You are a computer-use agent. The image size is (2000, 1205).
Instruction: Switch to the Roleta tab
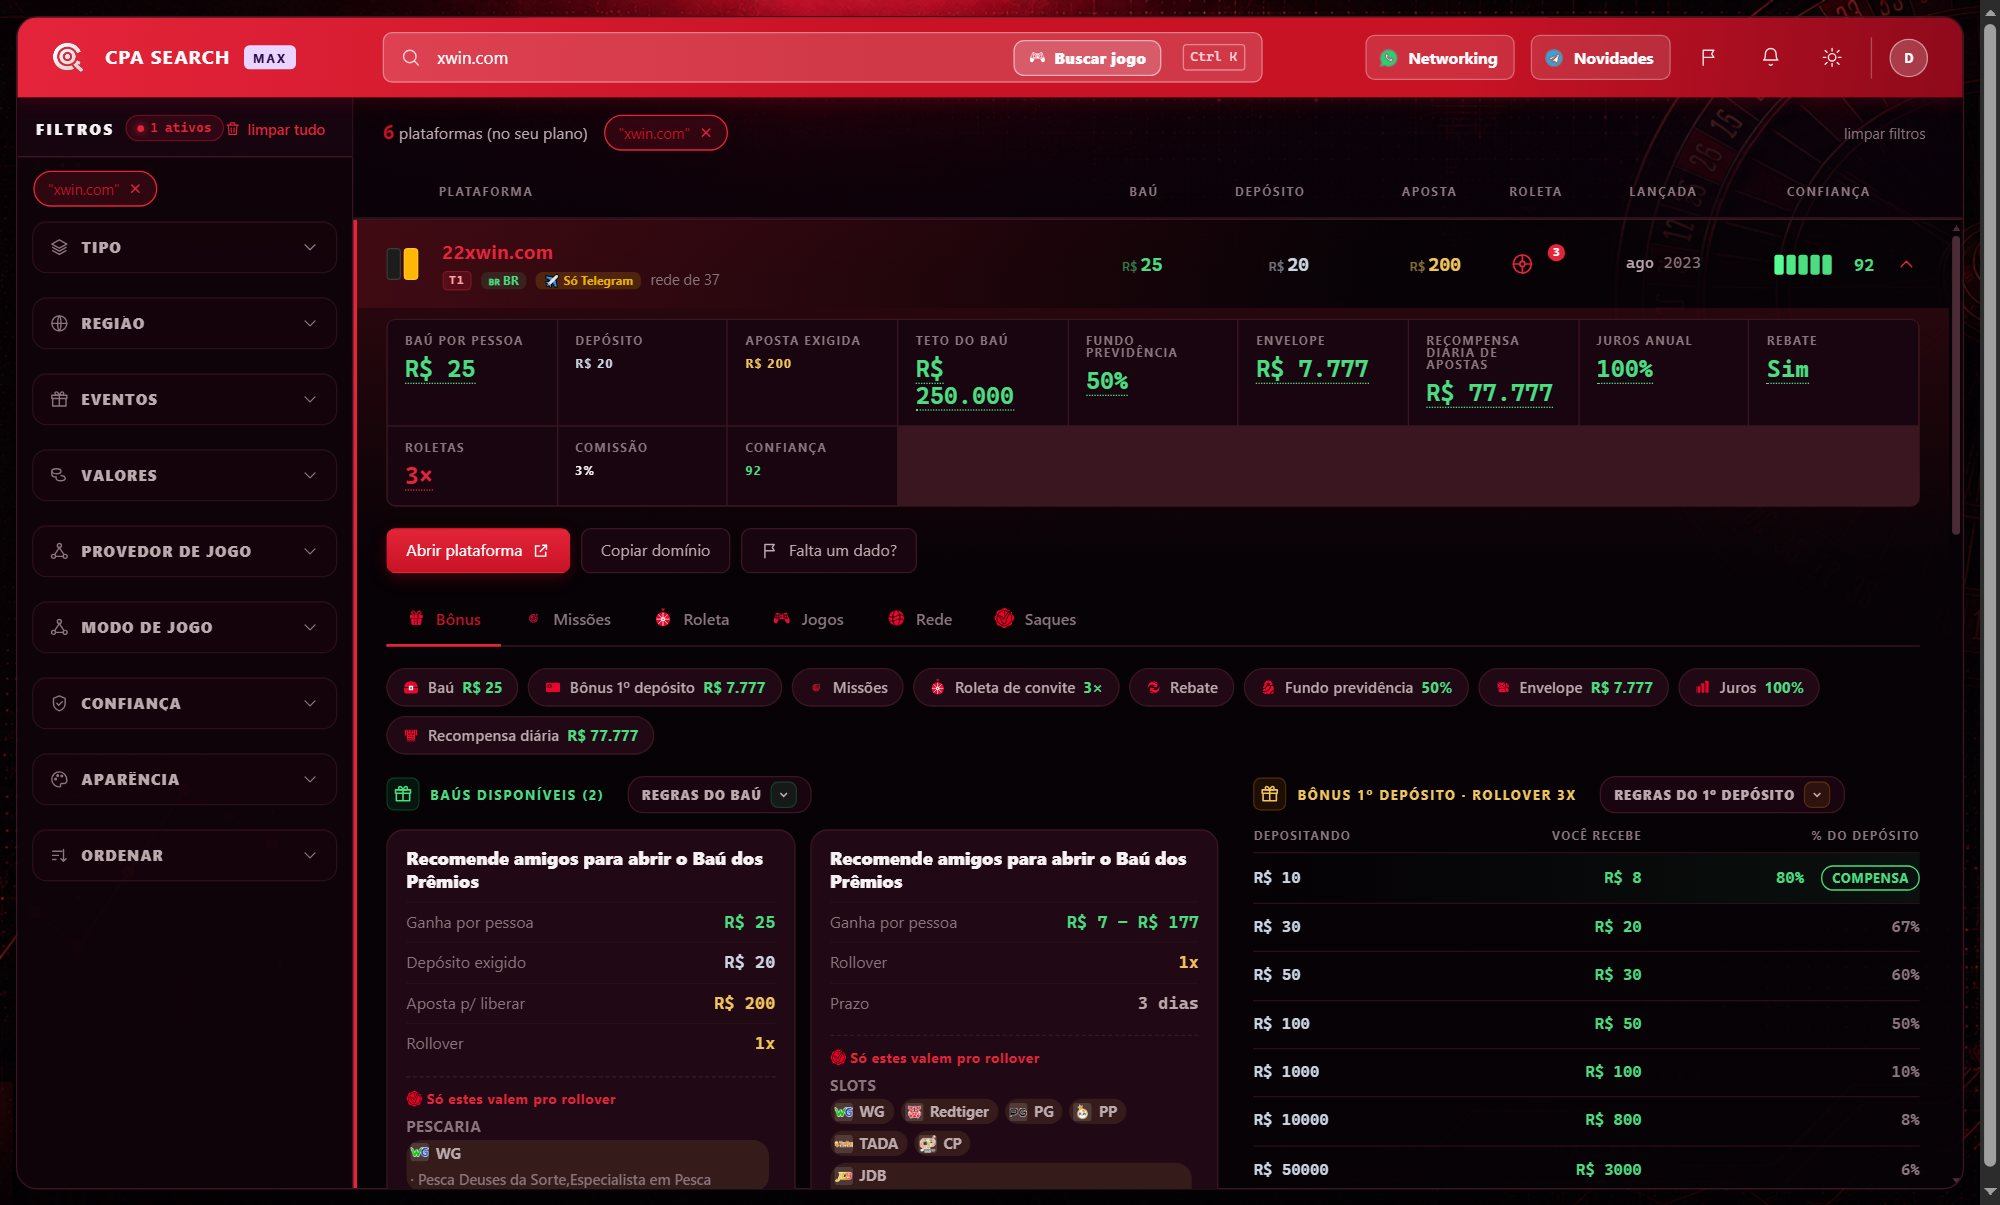point(692,619)
